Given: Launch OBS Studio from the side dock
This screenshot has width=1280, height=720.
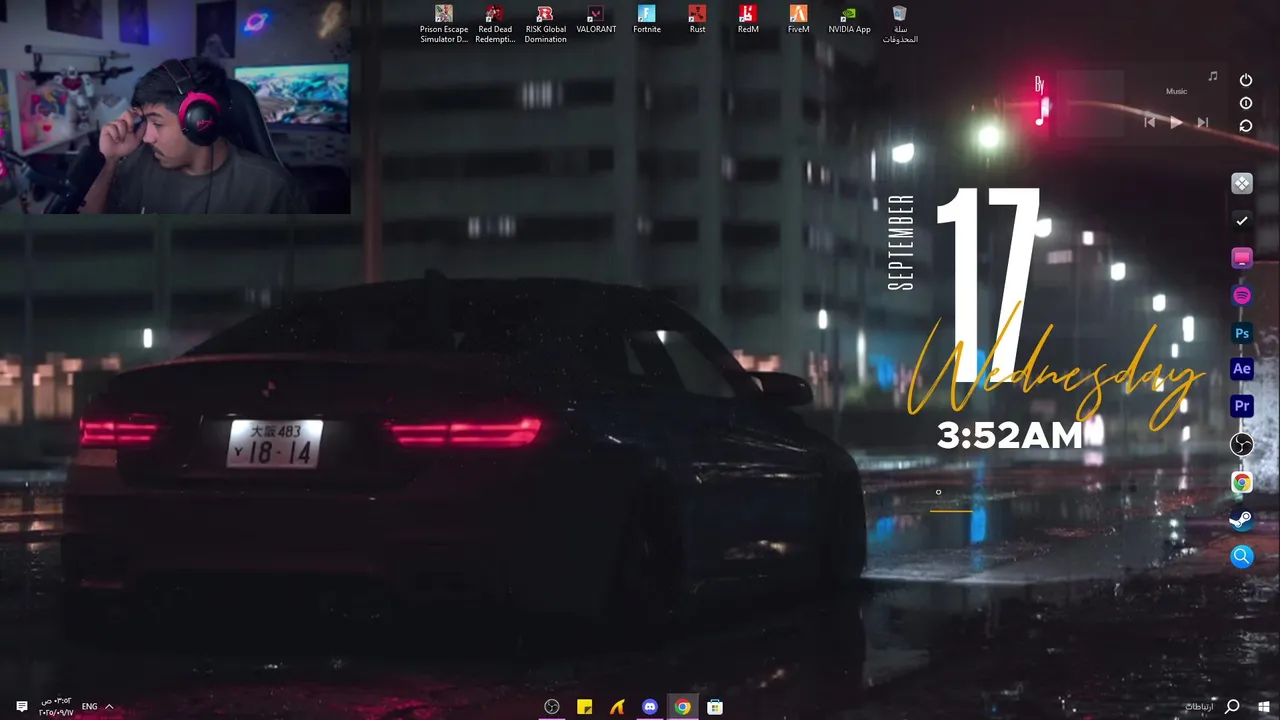Looking at the screenshot, I should point(1241,445).
